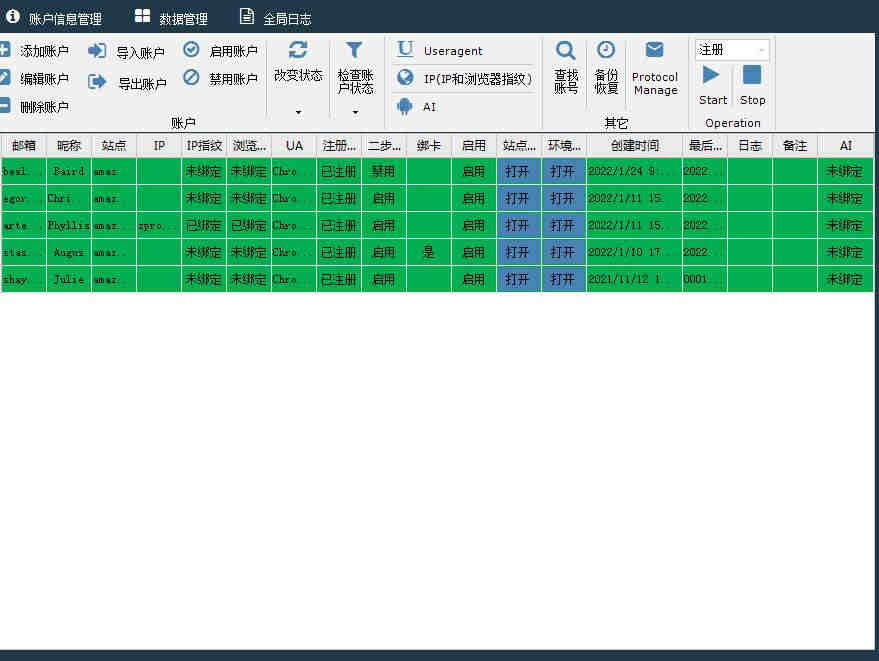Click the Useragent label

click(x=453, y=51)
